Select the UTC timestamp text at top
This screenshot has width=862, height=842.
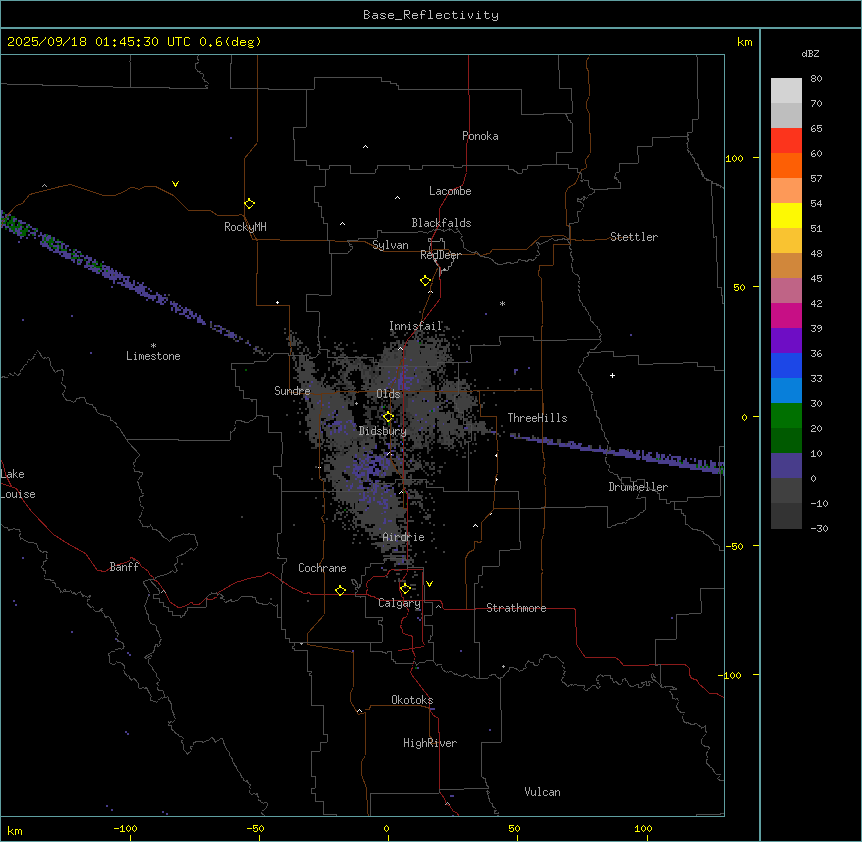(x=134, y=42)
